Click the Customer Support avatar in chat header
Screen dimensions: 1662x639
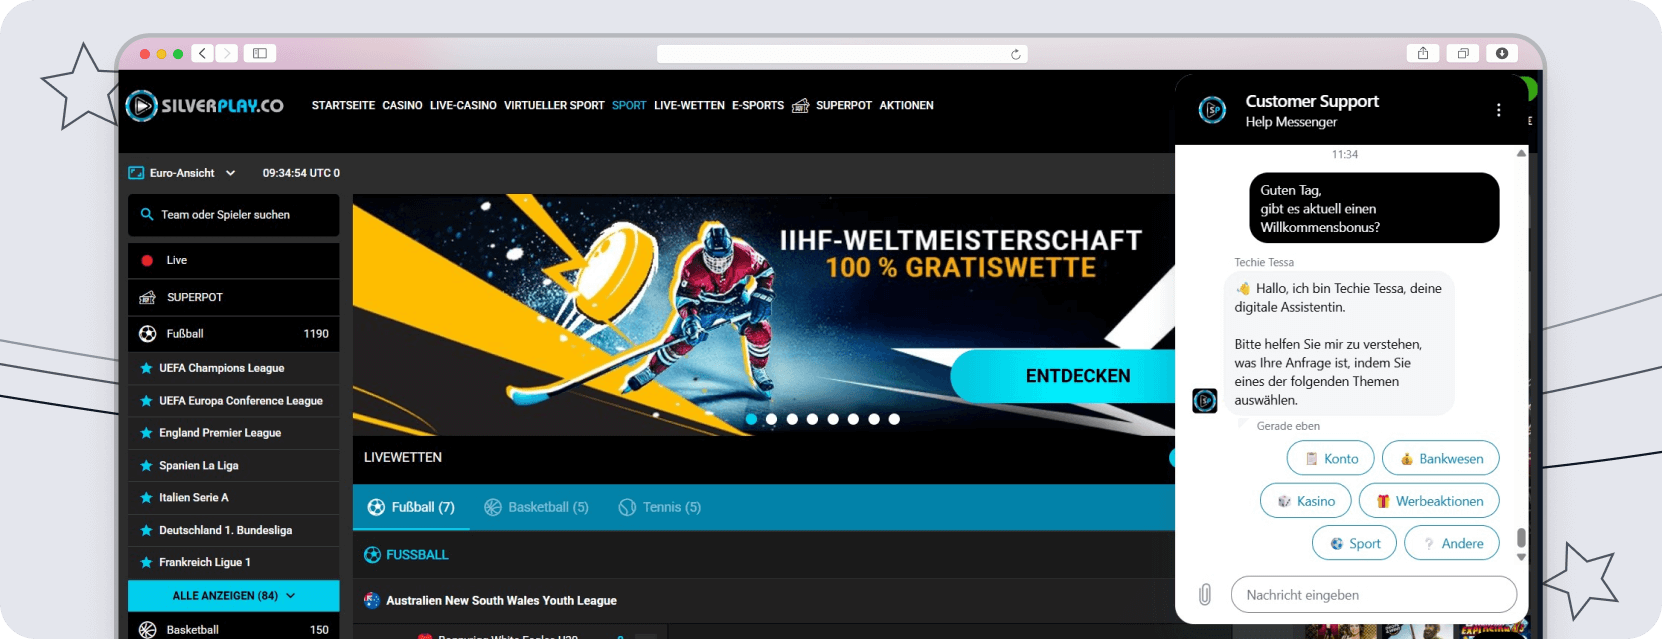click(x=1212, y=109)
